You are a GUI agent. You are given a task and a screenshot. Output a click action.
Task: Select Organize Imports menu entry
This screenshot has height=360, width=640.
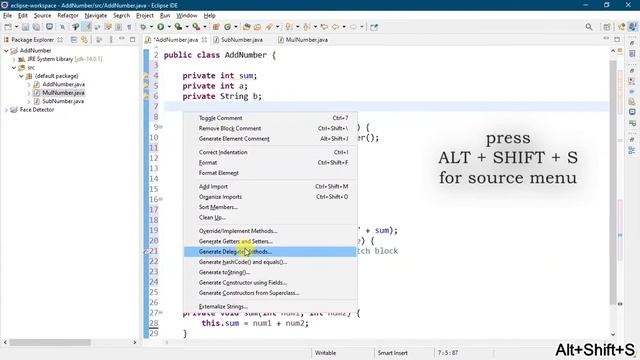pyautogui.click(x=270, y=197)
